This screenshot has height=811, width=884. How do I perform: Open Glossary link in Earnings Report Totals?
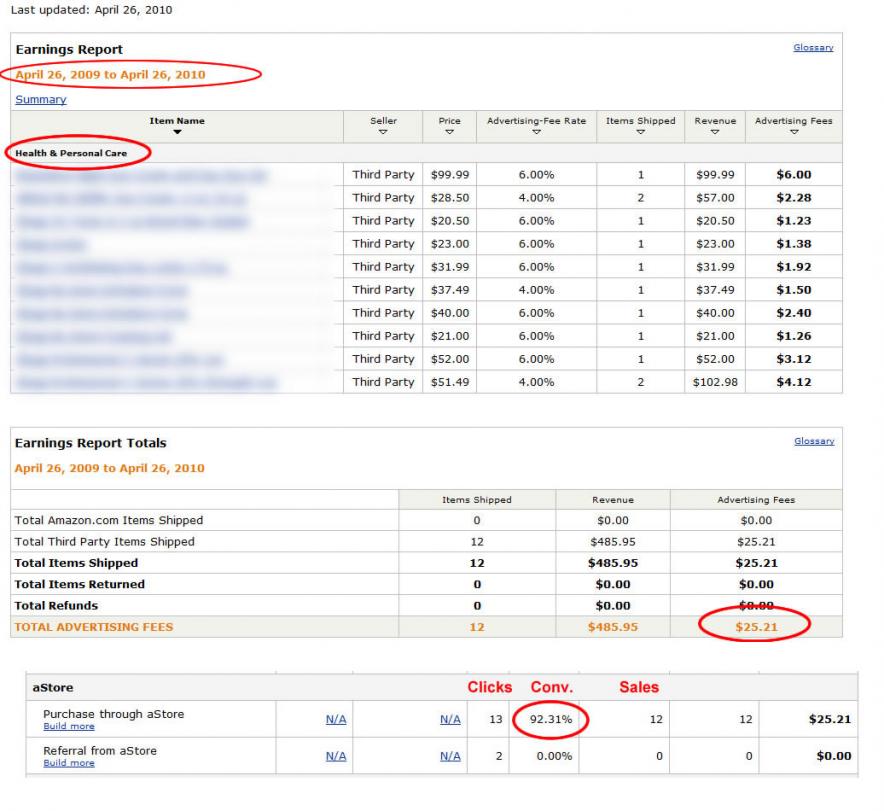(813, 441)
